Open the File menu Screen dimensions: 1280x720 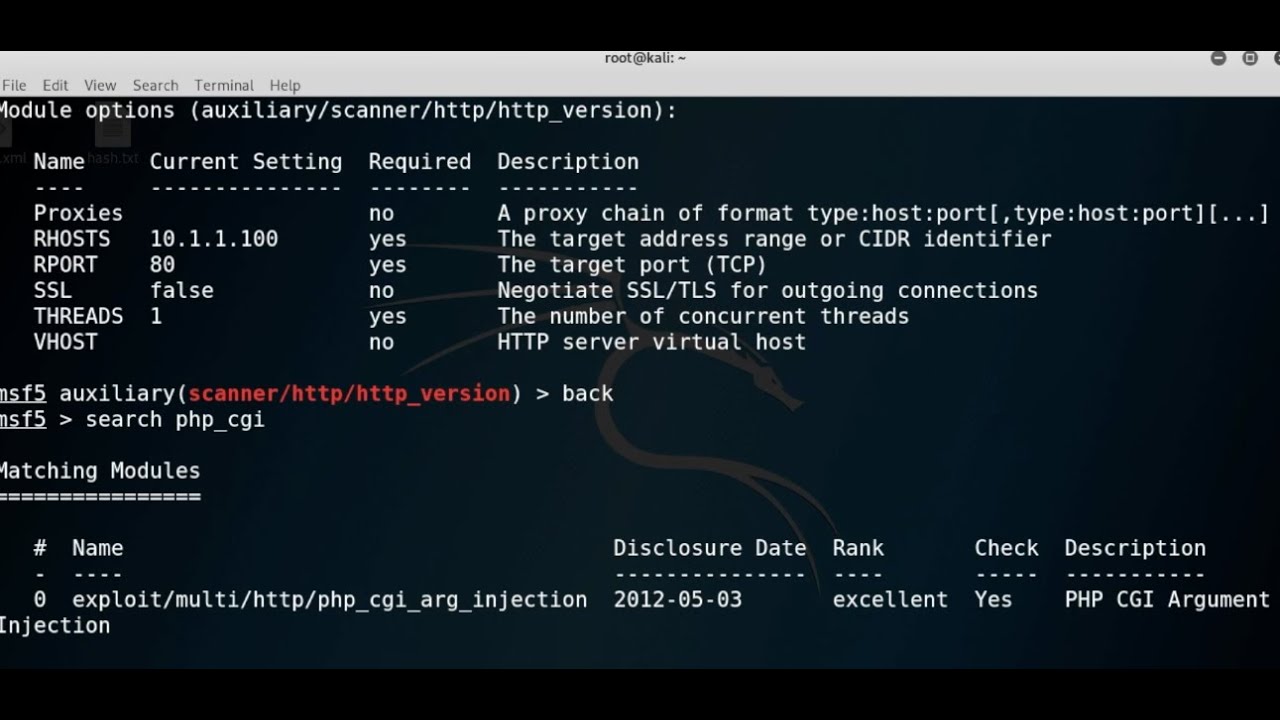point(14,86)
